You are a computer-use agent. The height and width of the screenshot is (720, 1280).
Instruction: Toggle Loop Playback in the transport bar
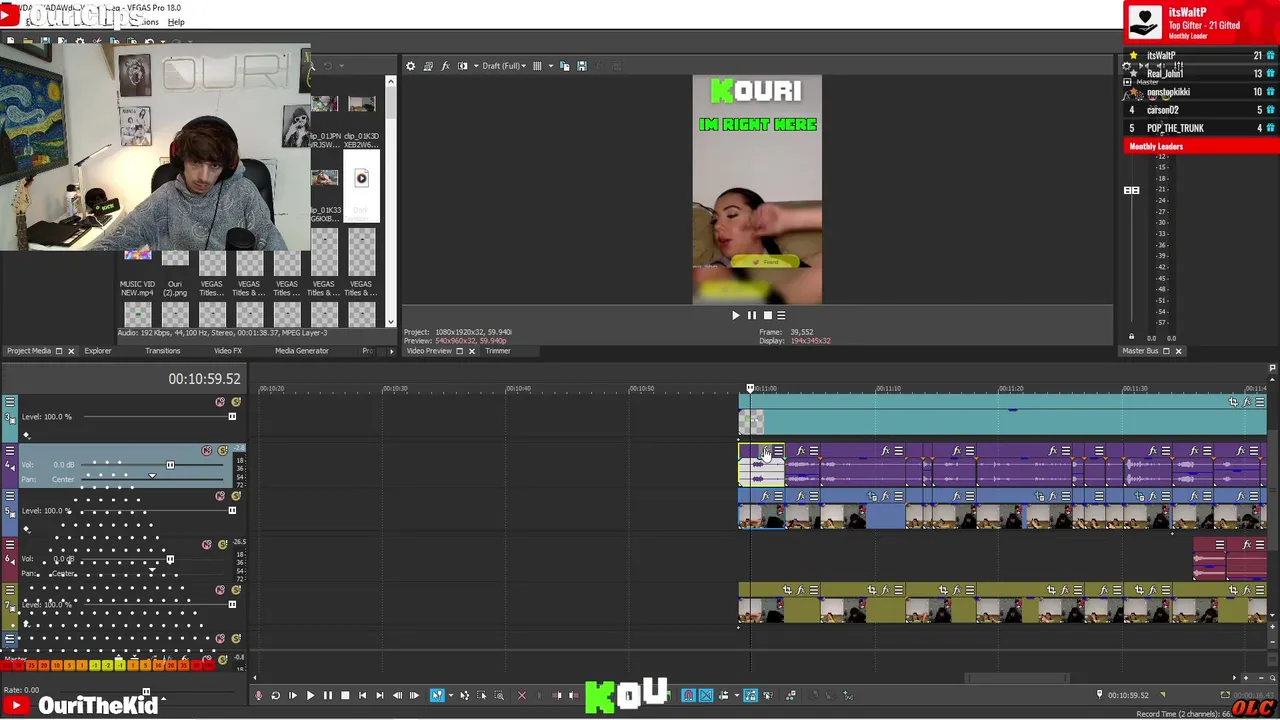click(275, 695)
